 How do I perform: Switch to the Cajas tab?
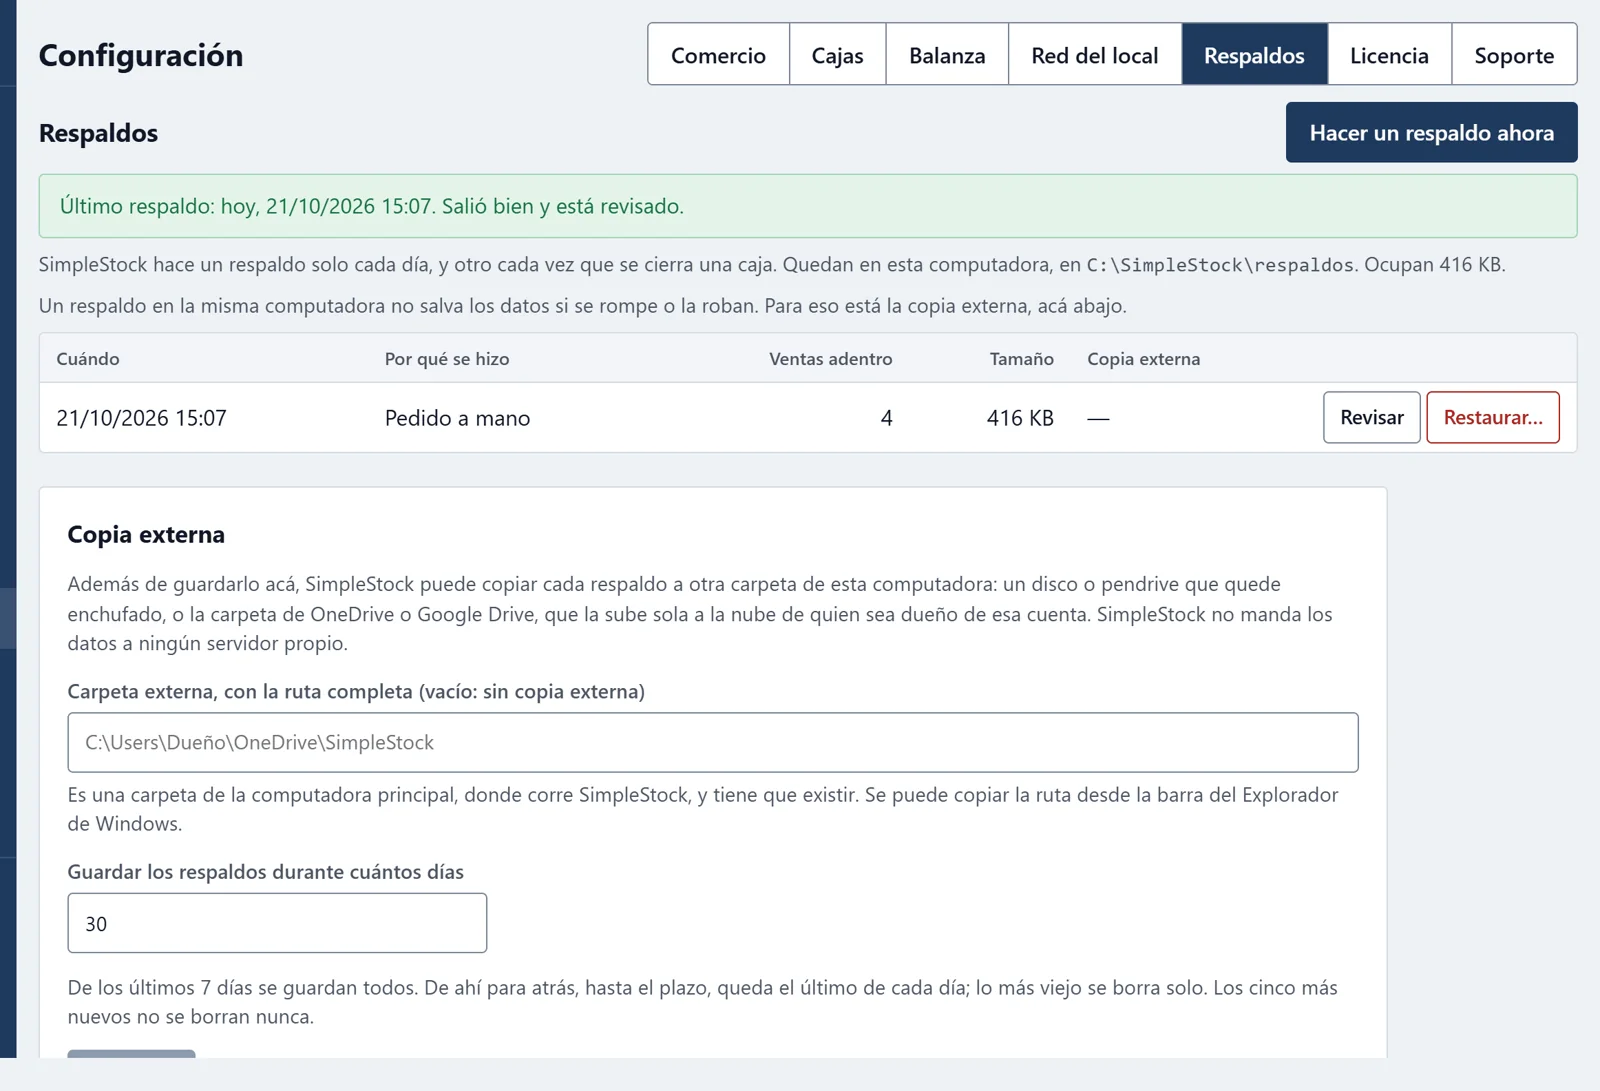click(x=837, y=55)
